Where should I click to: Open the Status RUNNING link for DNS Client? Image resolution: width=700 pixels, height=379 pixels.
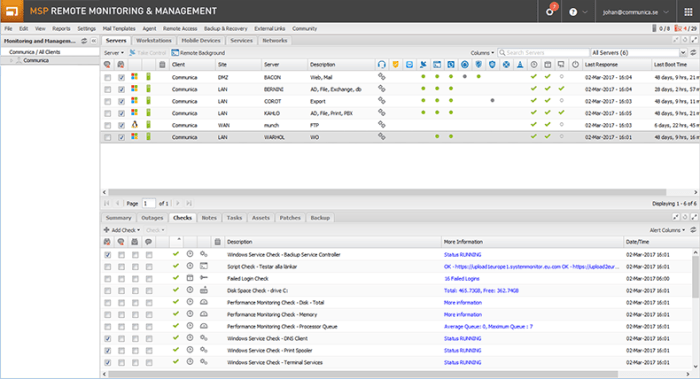(x=462, y=338)
